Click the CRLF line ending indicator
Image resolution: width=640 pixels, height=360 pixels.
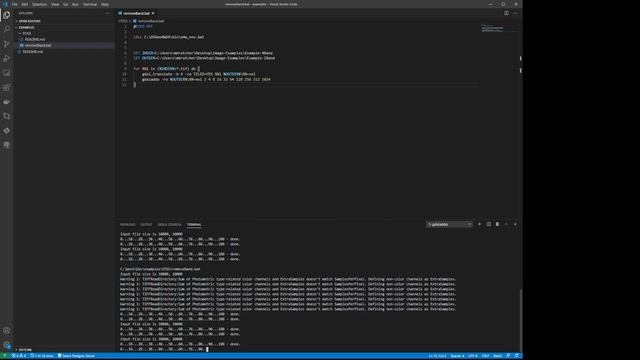[485, 356]
